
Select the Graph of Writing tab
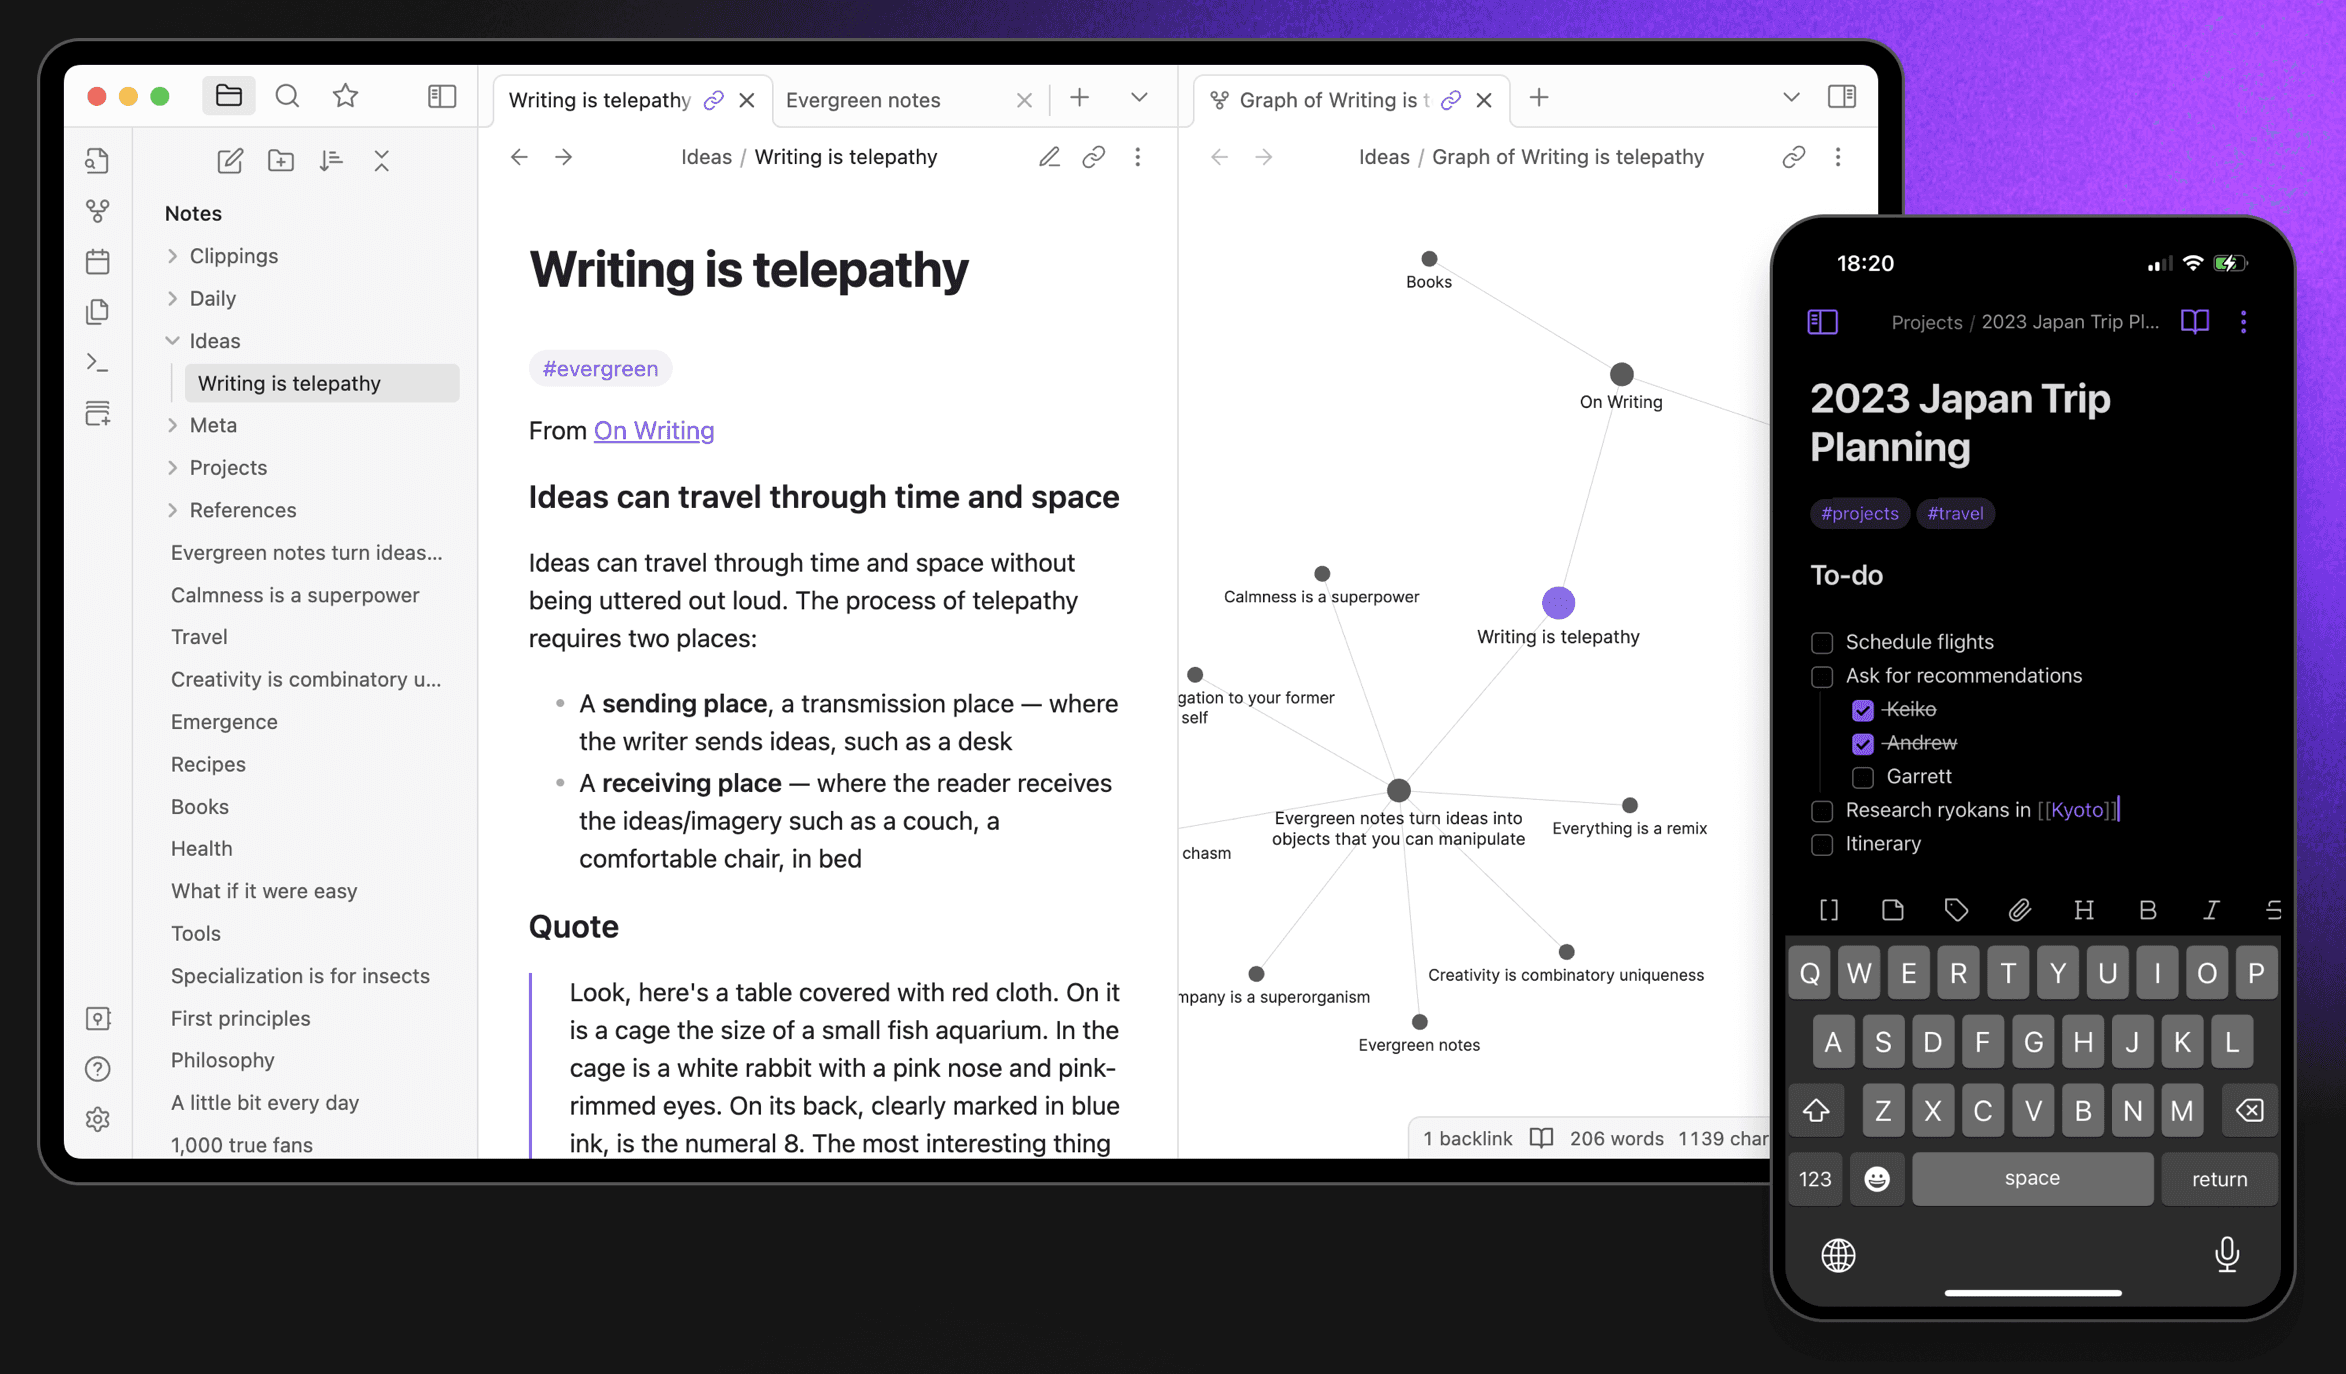click(1327, 100)
